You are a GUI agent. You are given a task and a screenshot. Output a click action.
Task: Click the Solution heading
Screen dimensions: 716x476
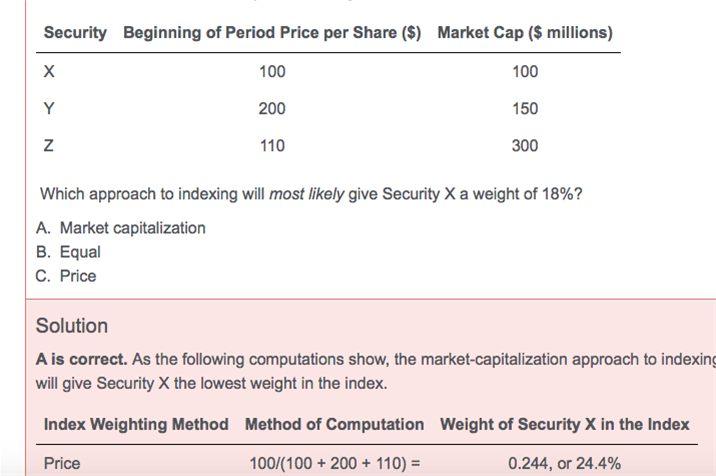click(x=72, y=326)
